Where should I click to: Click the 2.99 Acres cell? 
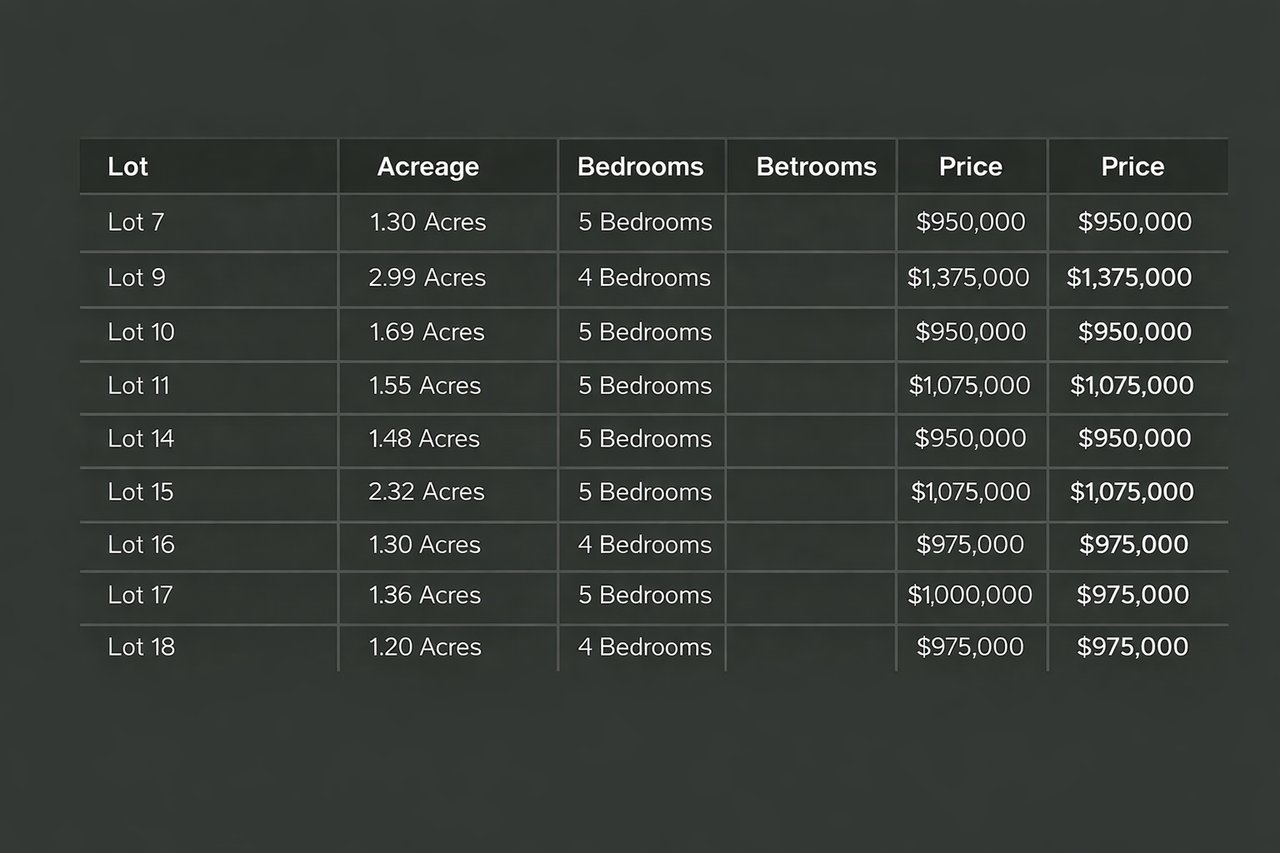pyautogui.click(x=427, y=277)
